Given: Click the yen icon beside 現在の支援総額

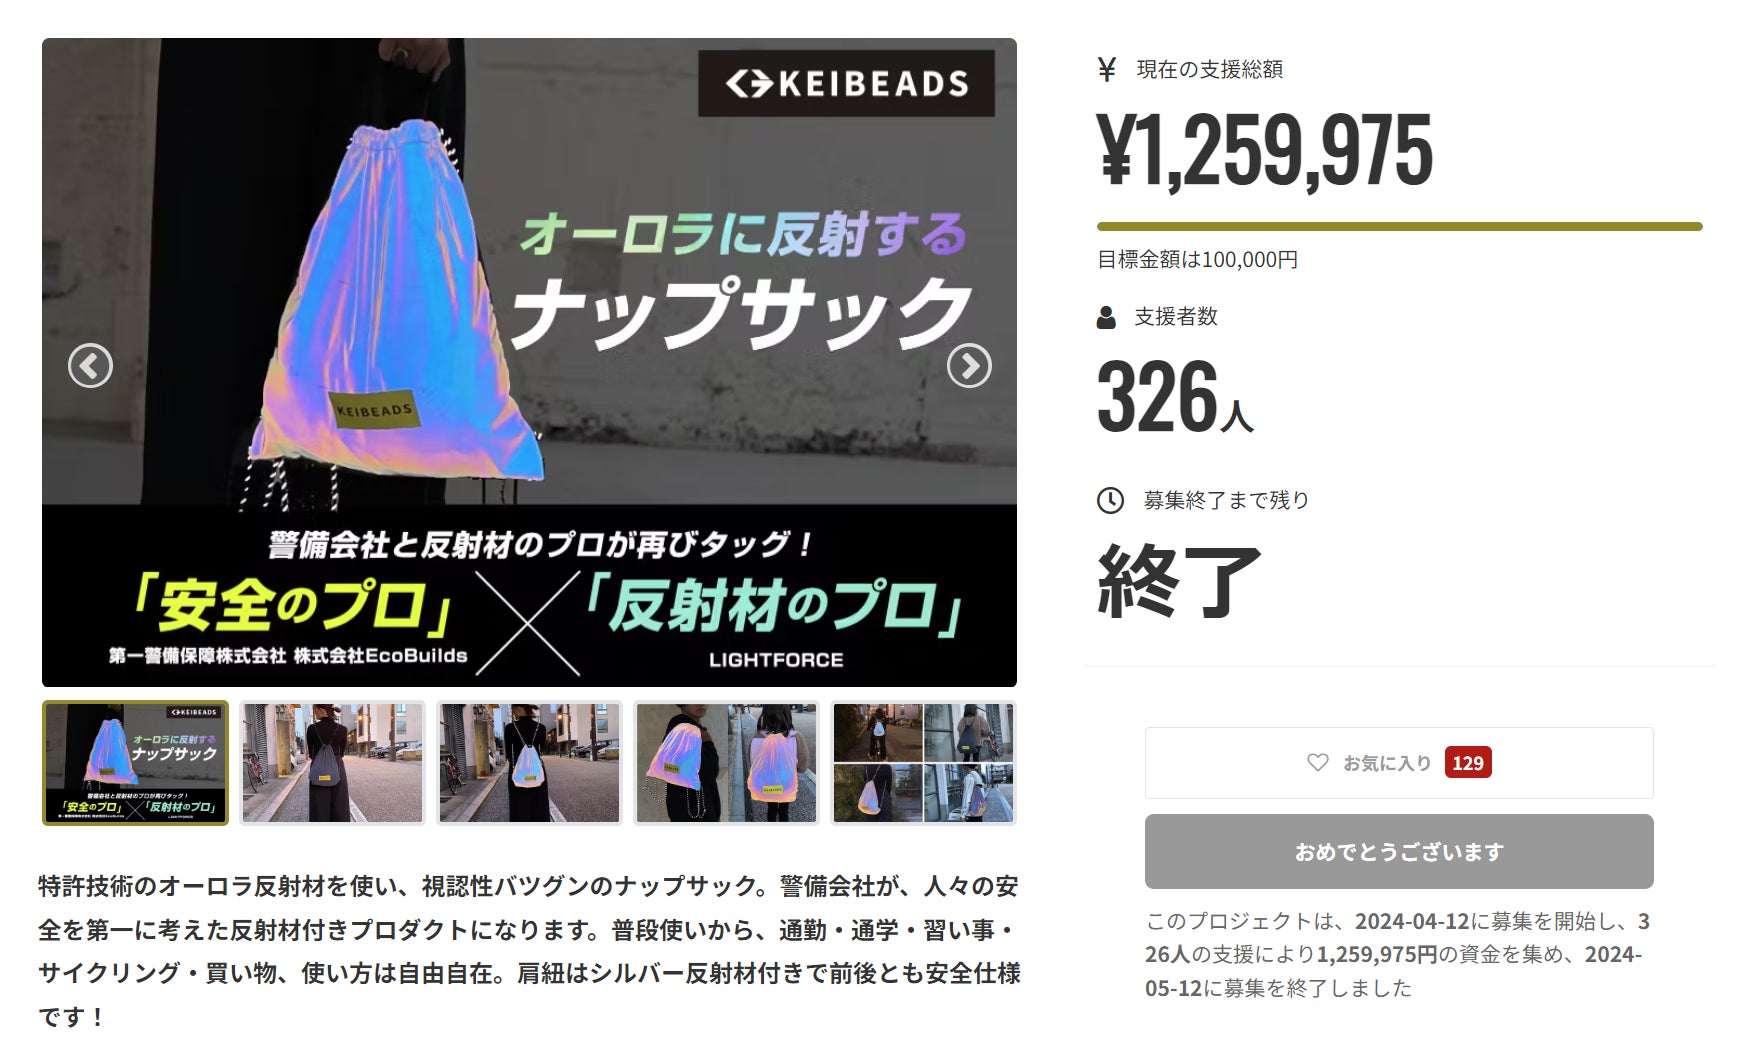Looking at the screenshot, I should tap(1107, 69).
